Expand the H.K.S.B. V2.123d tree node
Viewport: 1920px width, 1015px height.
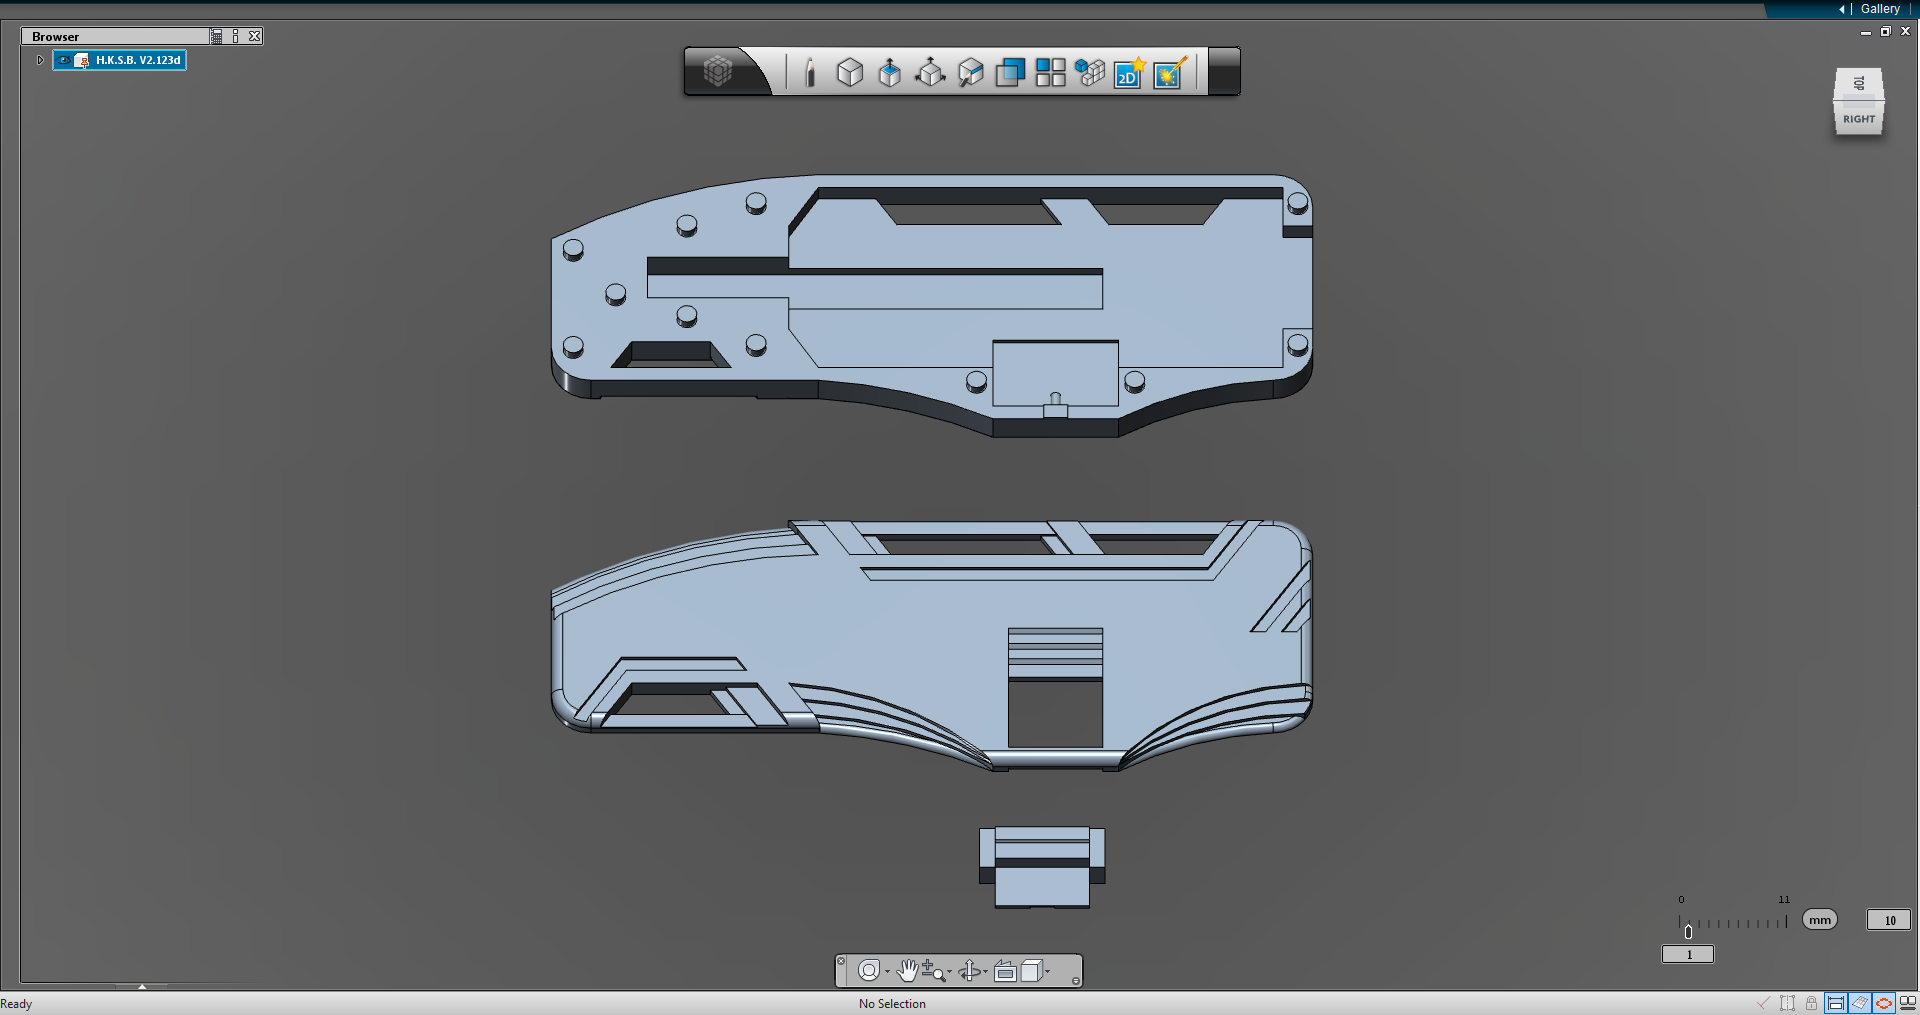tap(40, 60)
